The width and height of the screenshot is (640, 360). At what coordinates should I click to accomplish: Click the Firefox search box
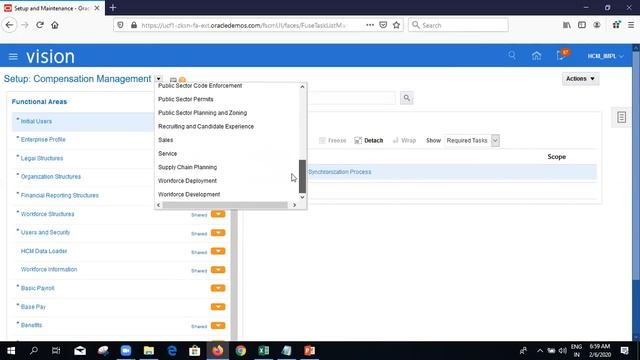[x=458, y=25]
